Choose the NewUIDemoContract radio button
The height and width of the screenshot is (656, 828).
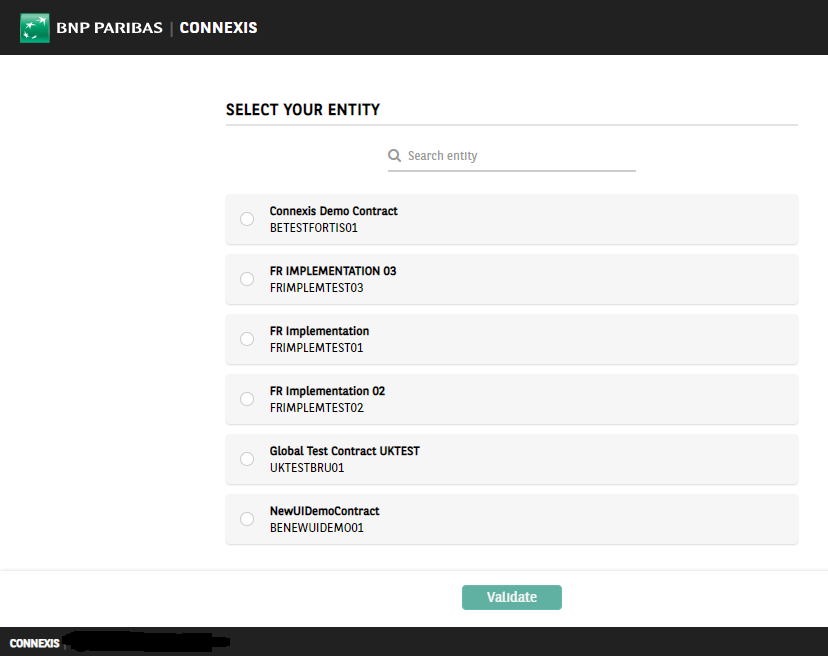pos(247,519)
